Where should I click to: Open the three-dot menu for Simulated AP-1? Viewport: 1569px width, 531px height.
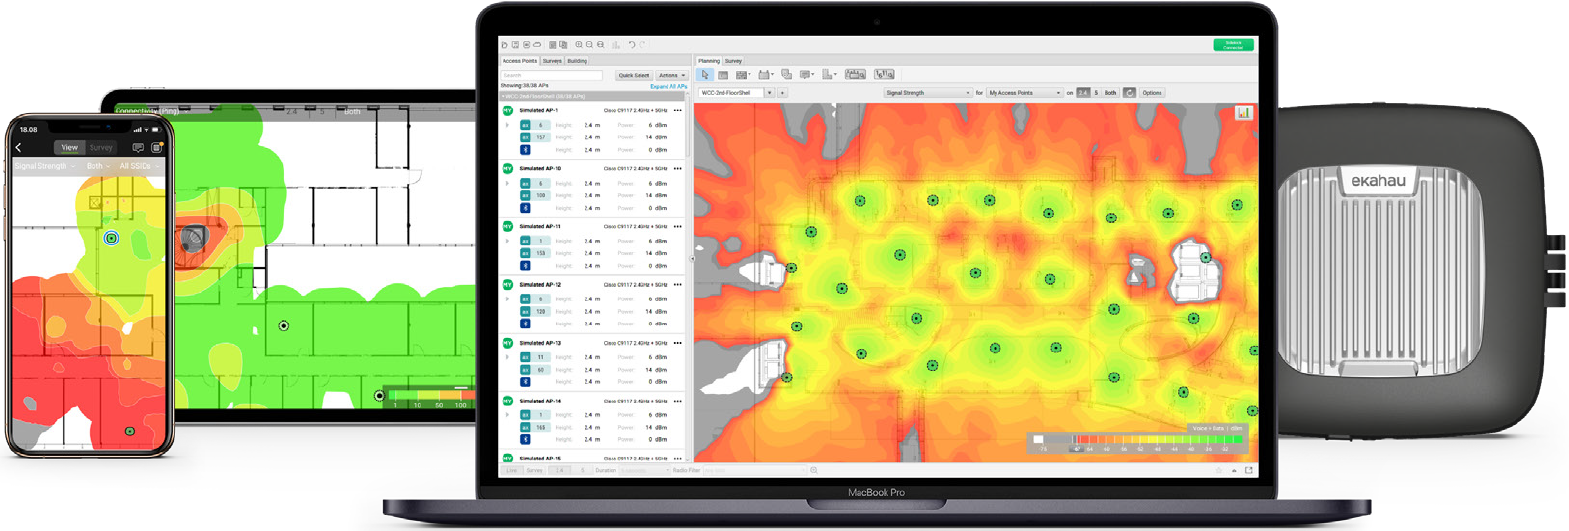pos(678,111)
